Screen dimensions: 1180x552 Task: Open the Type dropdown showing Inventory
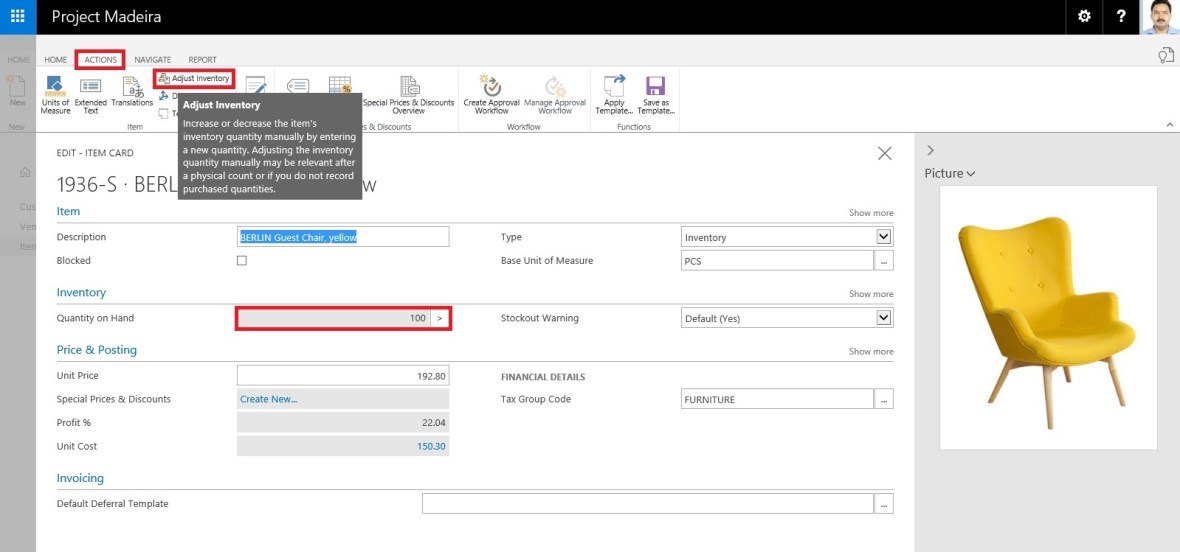tap(883, 237)
